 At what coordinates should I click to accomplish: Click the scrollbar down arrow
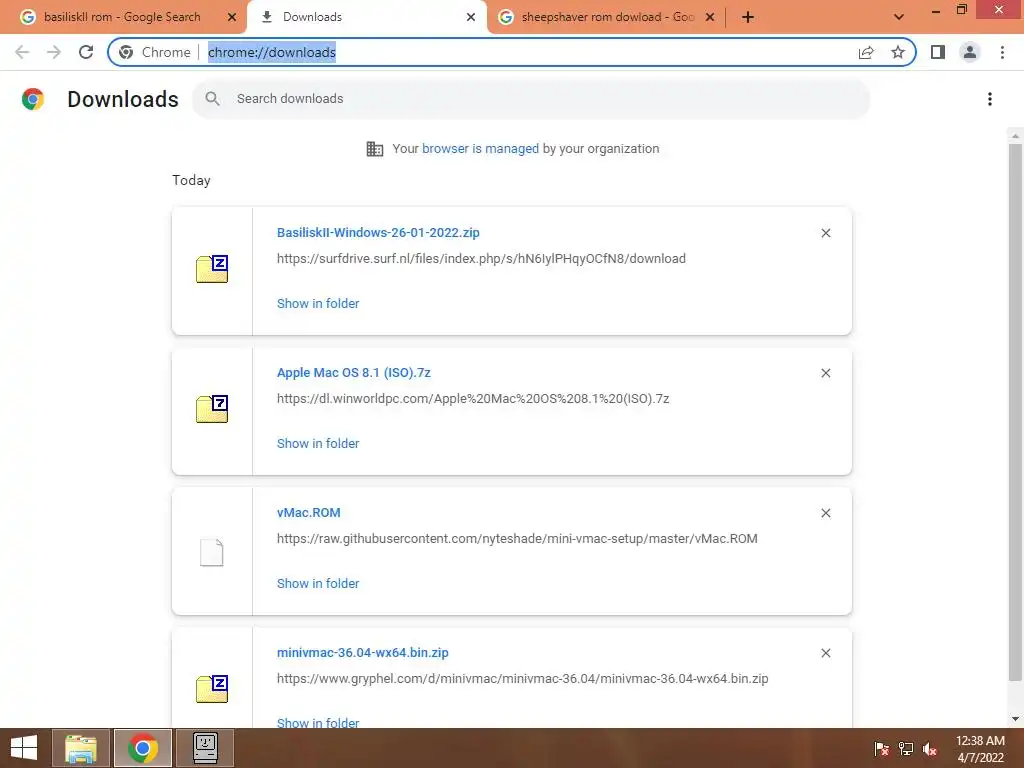pos(1015,719)
